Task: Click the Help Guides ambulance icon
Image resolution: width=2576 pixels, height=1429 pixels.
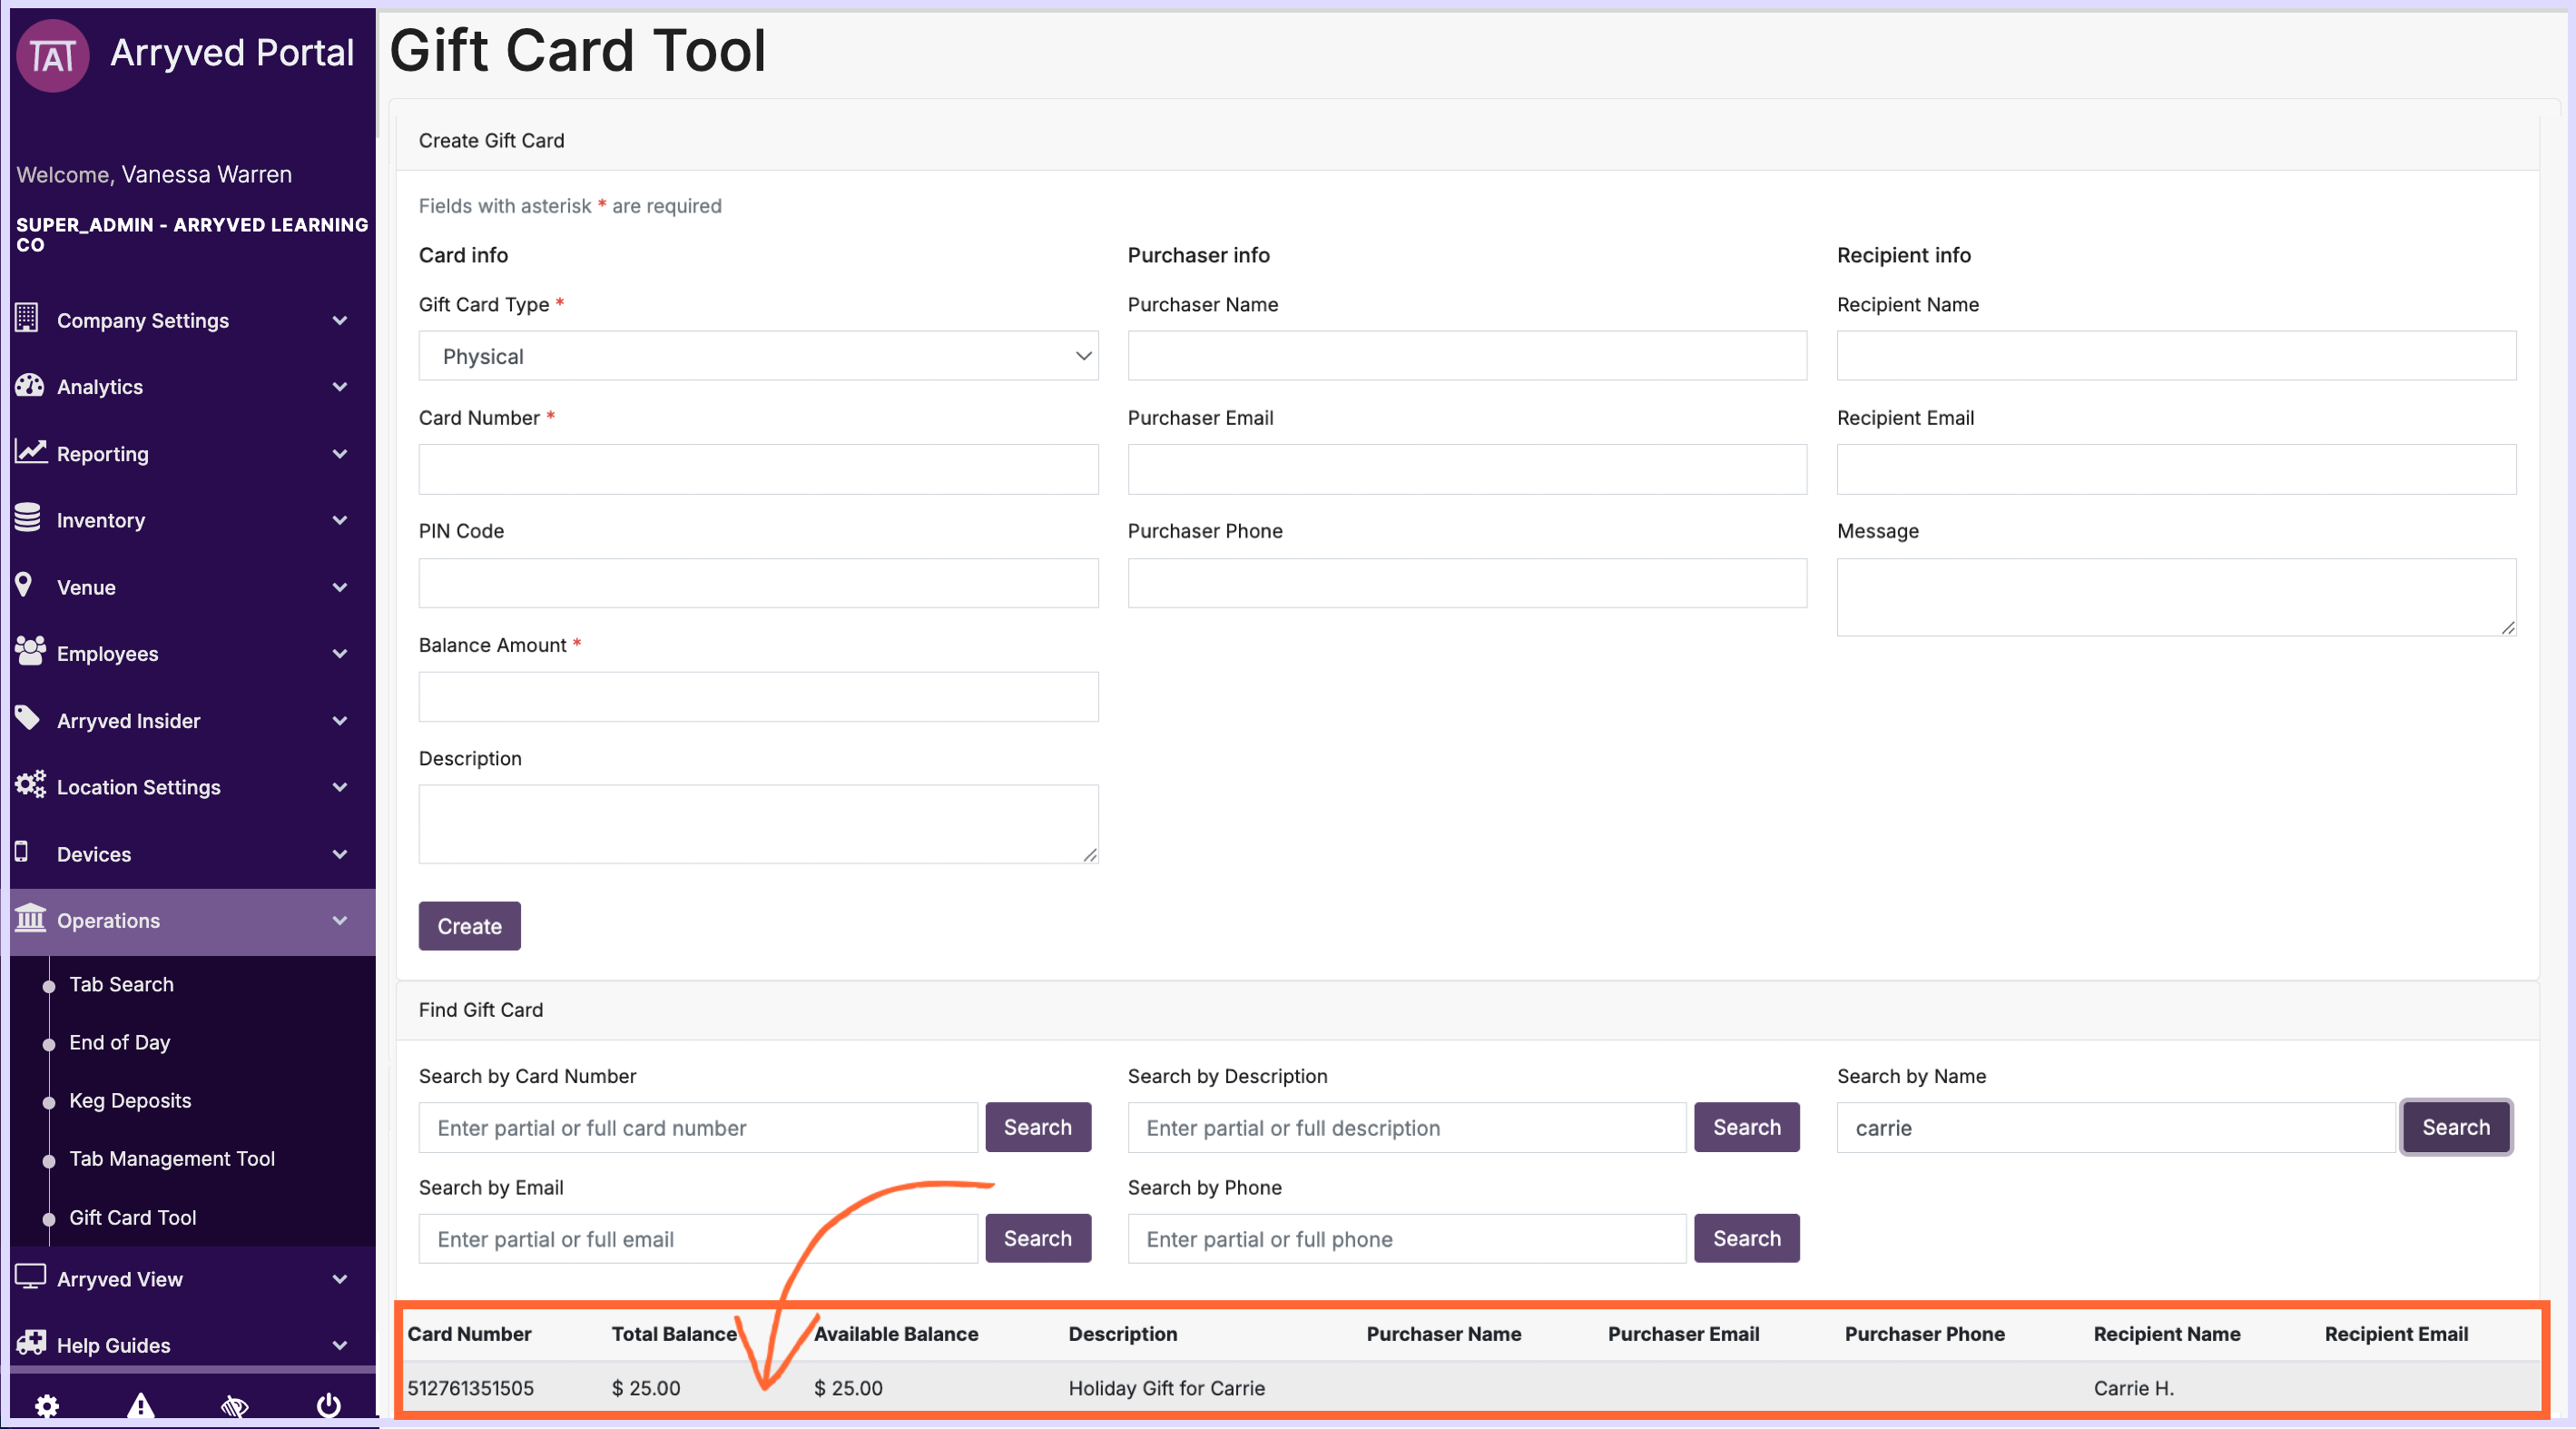Action: tap(30, 1343)
